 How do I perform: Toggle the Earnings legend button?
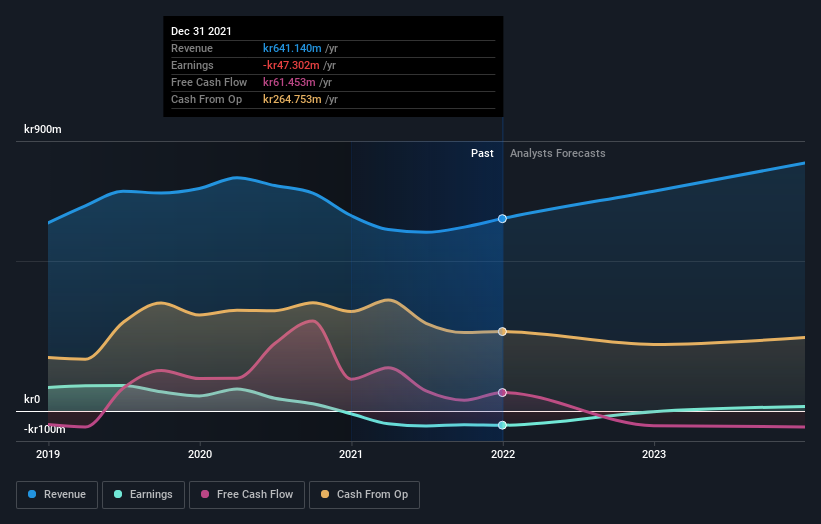point(143,495)
